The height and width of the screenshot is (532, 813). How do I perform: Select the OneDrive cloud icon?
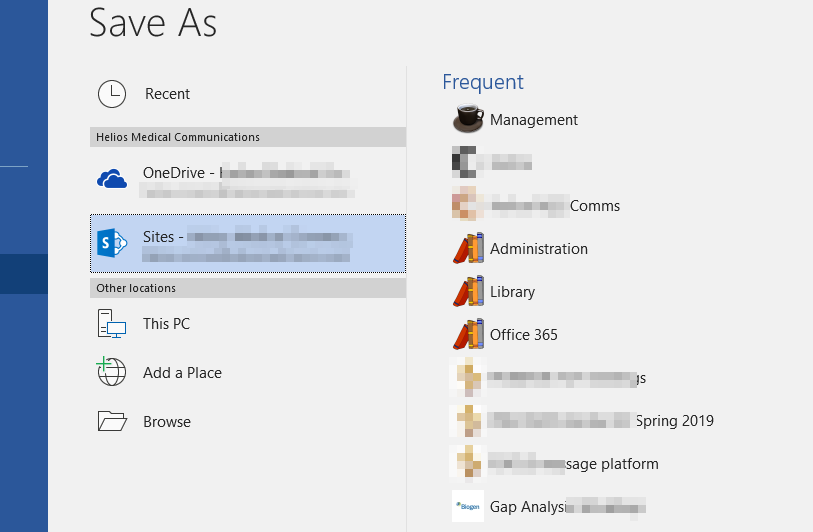coord(112,179)
